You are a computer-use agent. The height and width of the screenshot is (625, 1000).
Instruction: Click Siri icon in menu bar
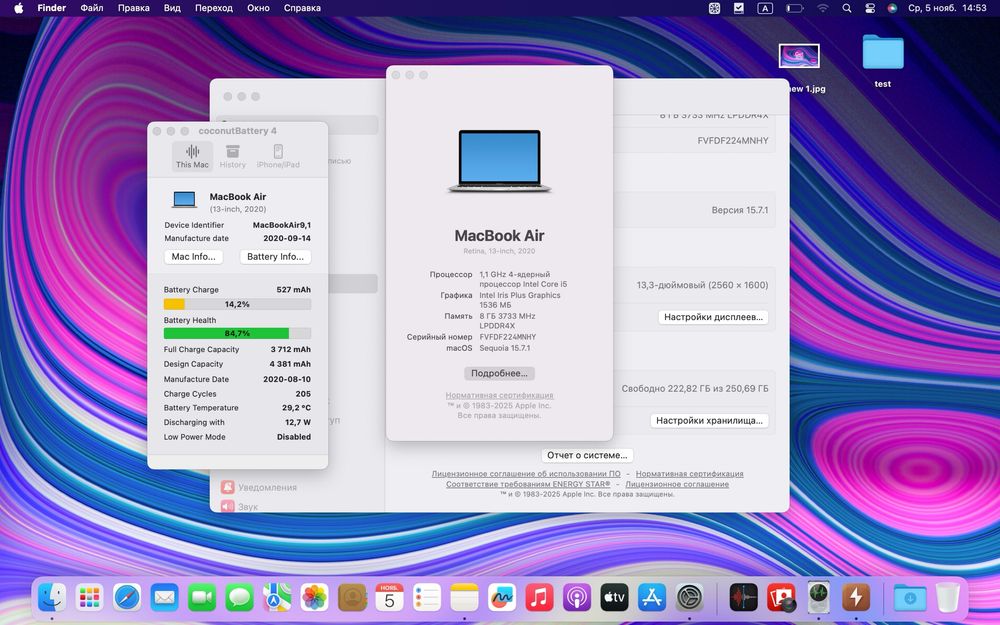892,8
